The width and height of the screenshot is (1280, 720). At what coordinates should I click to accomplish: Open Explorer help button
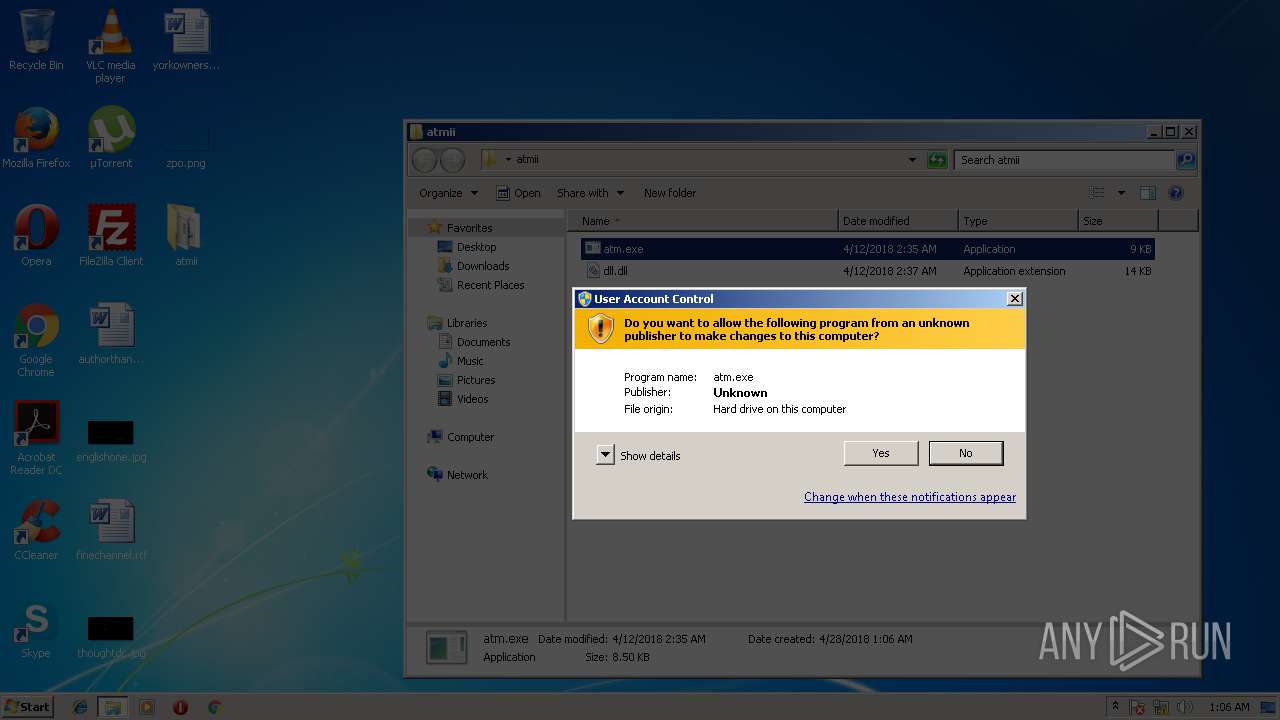pos(1176,193)
